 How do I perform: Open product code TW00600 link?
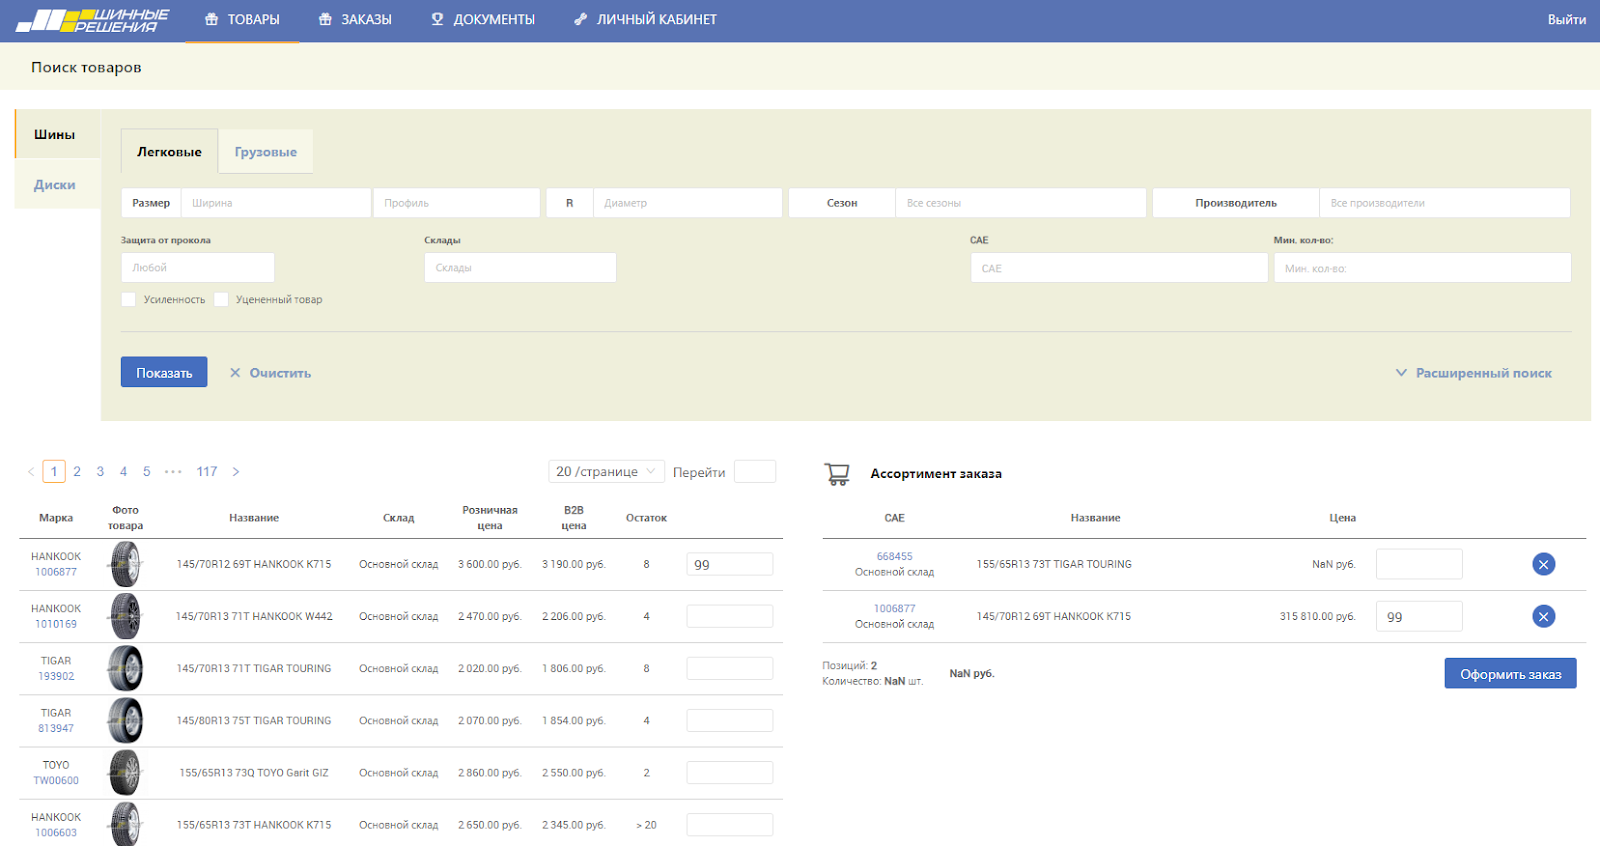pos(56,780)
